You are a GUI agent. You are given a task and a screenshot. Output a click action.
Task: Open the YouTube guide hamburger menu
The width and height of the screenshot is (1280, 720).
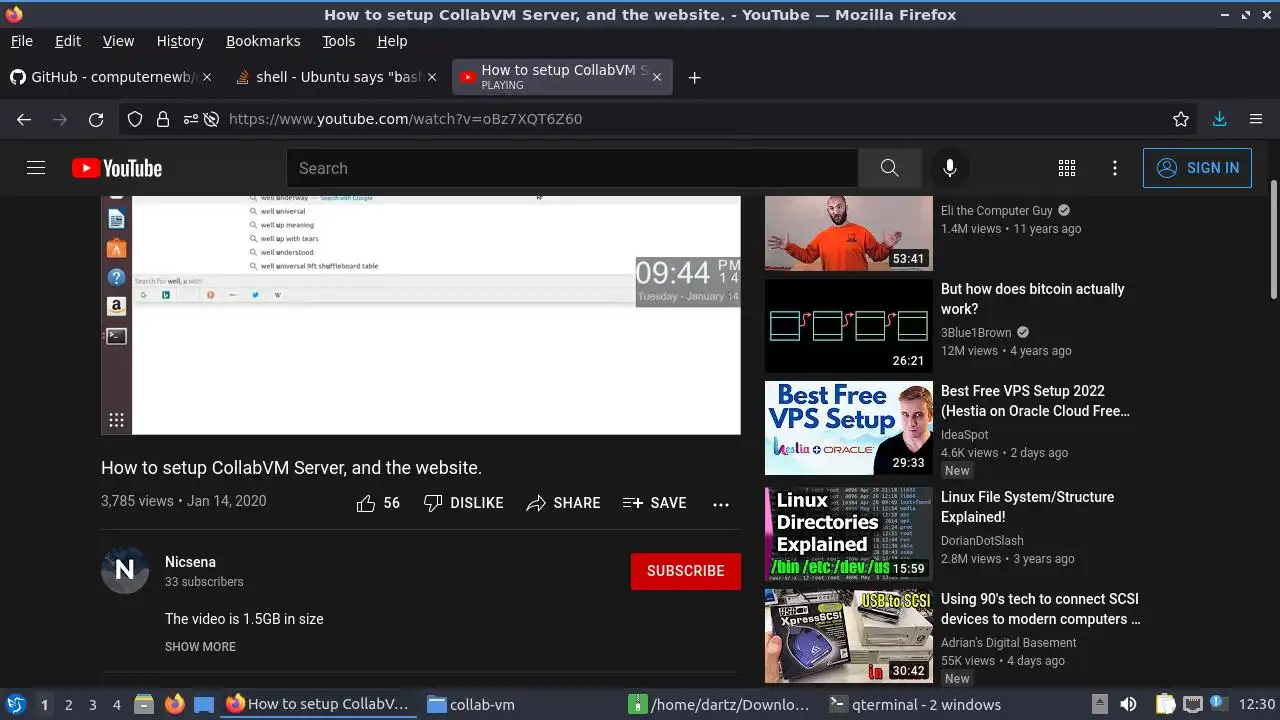tap(36, 168)
